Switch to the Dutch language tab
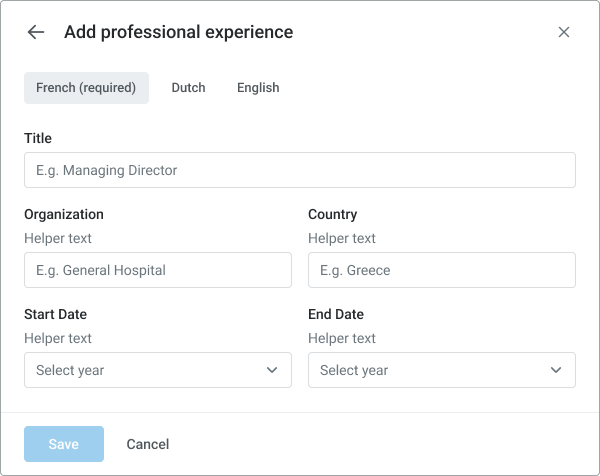This screenshot has width=600, height=476. 188,88
